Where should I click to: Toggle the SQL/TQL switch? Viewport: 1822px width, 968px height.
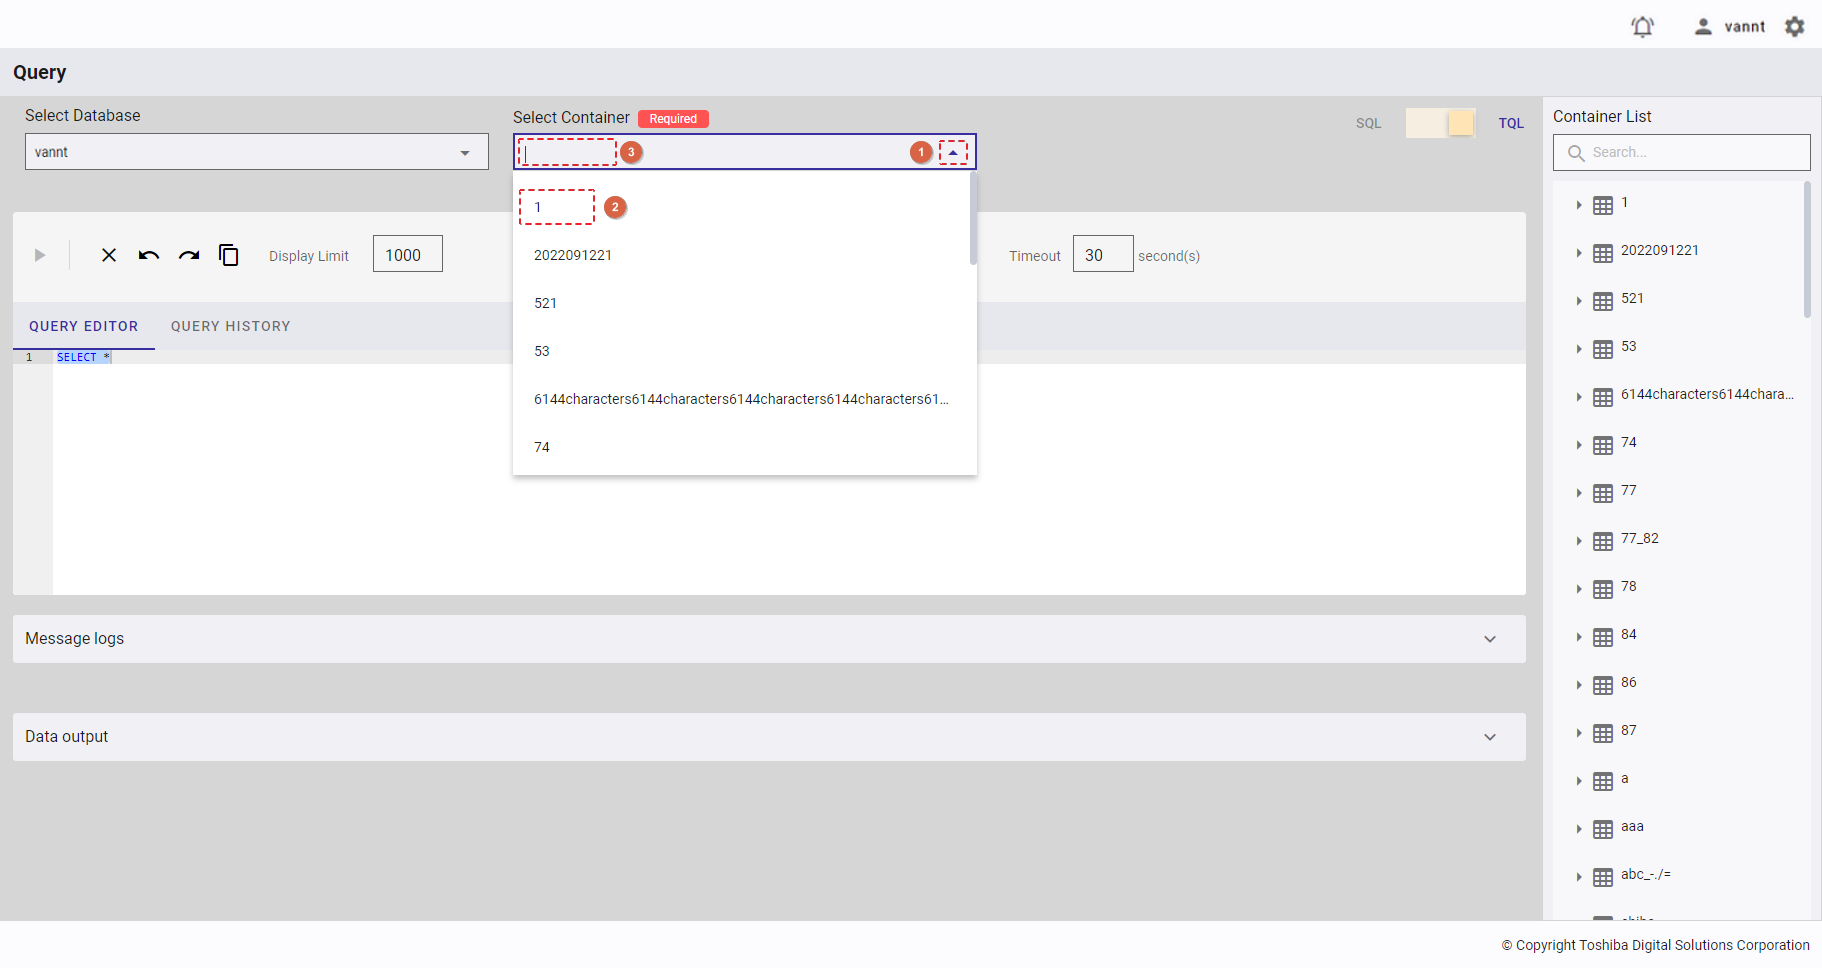click(1440, 123)
